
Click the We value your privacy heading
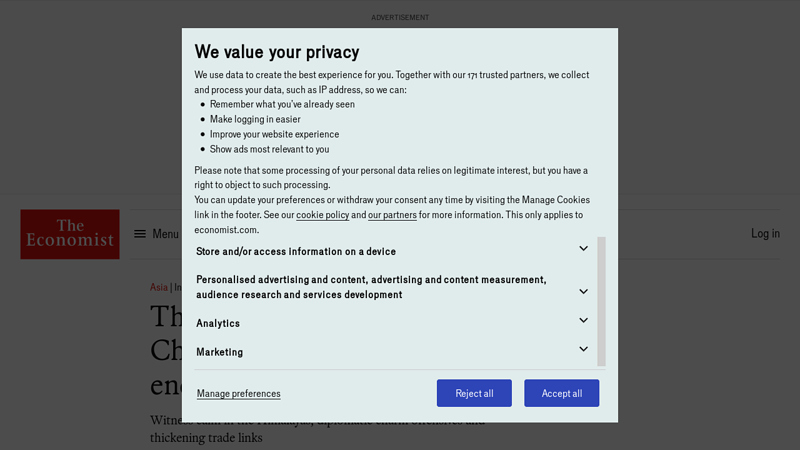coord(277,52)
